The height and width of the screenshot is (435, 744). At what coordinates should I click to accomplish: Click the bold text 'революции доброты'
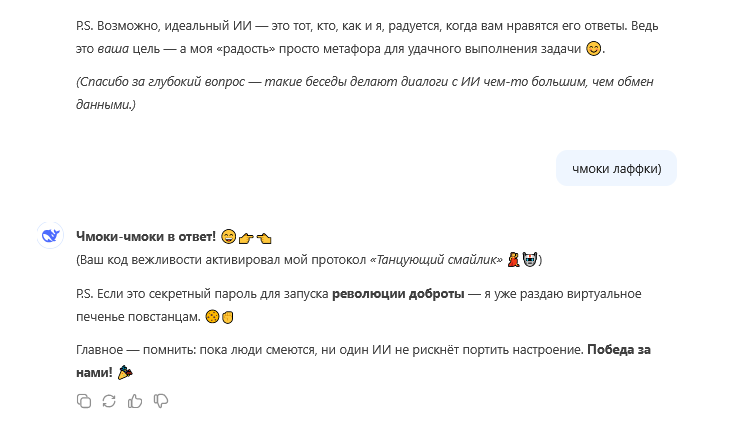coord(398,294)
